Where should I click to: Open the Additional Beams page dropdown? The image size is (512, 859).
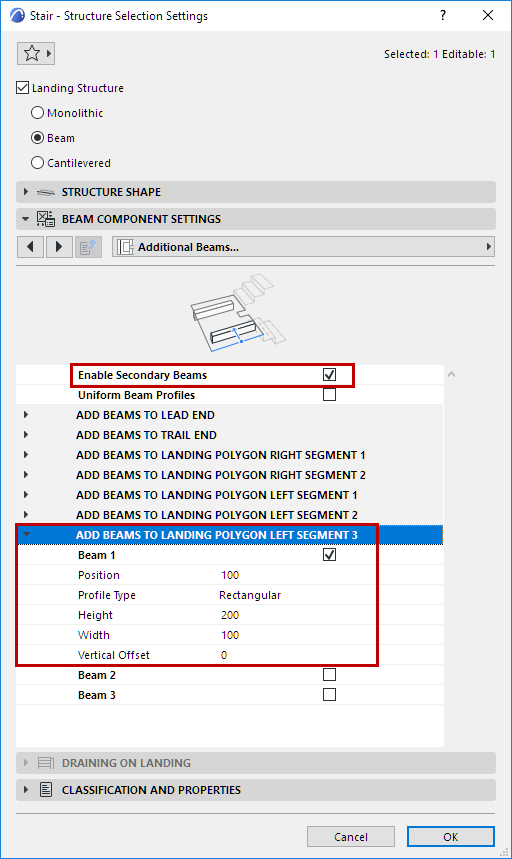click(x=303, y=247)
